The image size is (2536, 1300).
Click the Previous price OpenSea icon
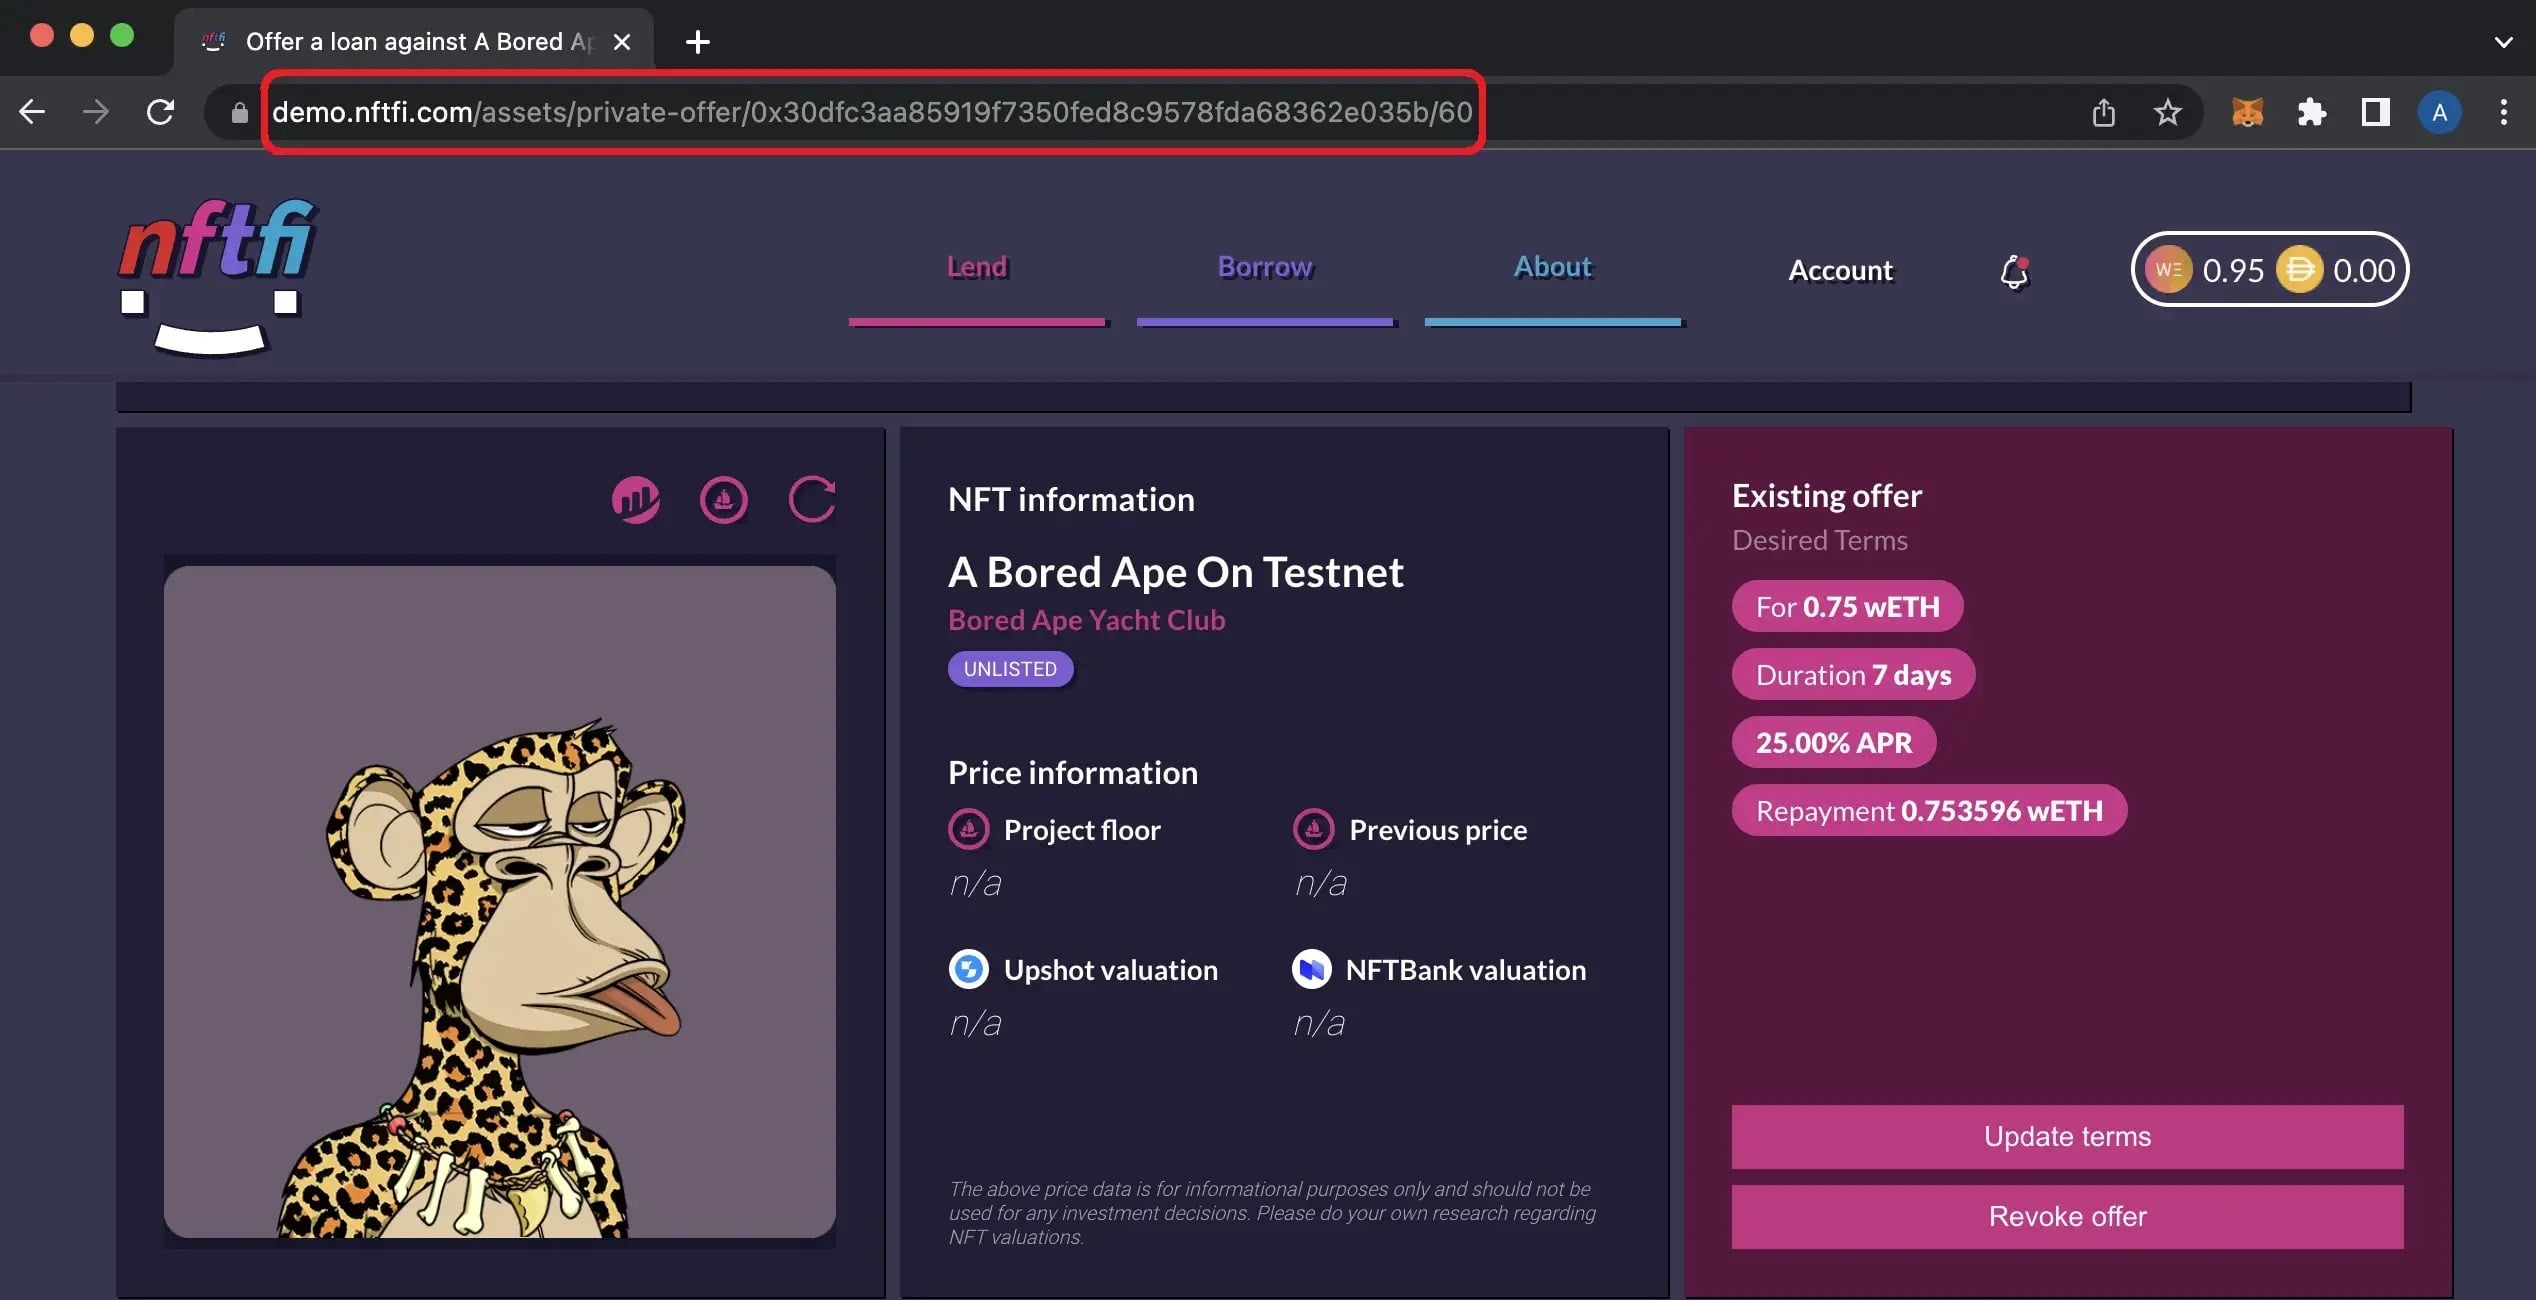1314,829
